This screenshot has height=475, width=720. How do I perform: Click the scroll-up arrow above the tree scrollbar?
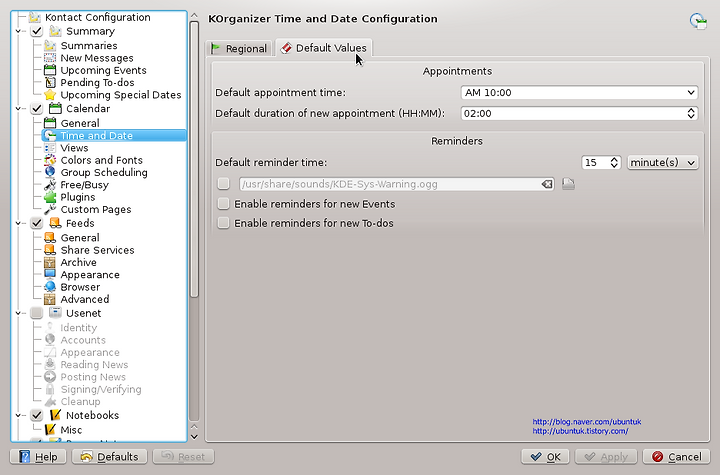(x=194, y=15)
